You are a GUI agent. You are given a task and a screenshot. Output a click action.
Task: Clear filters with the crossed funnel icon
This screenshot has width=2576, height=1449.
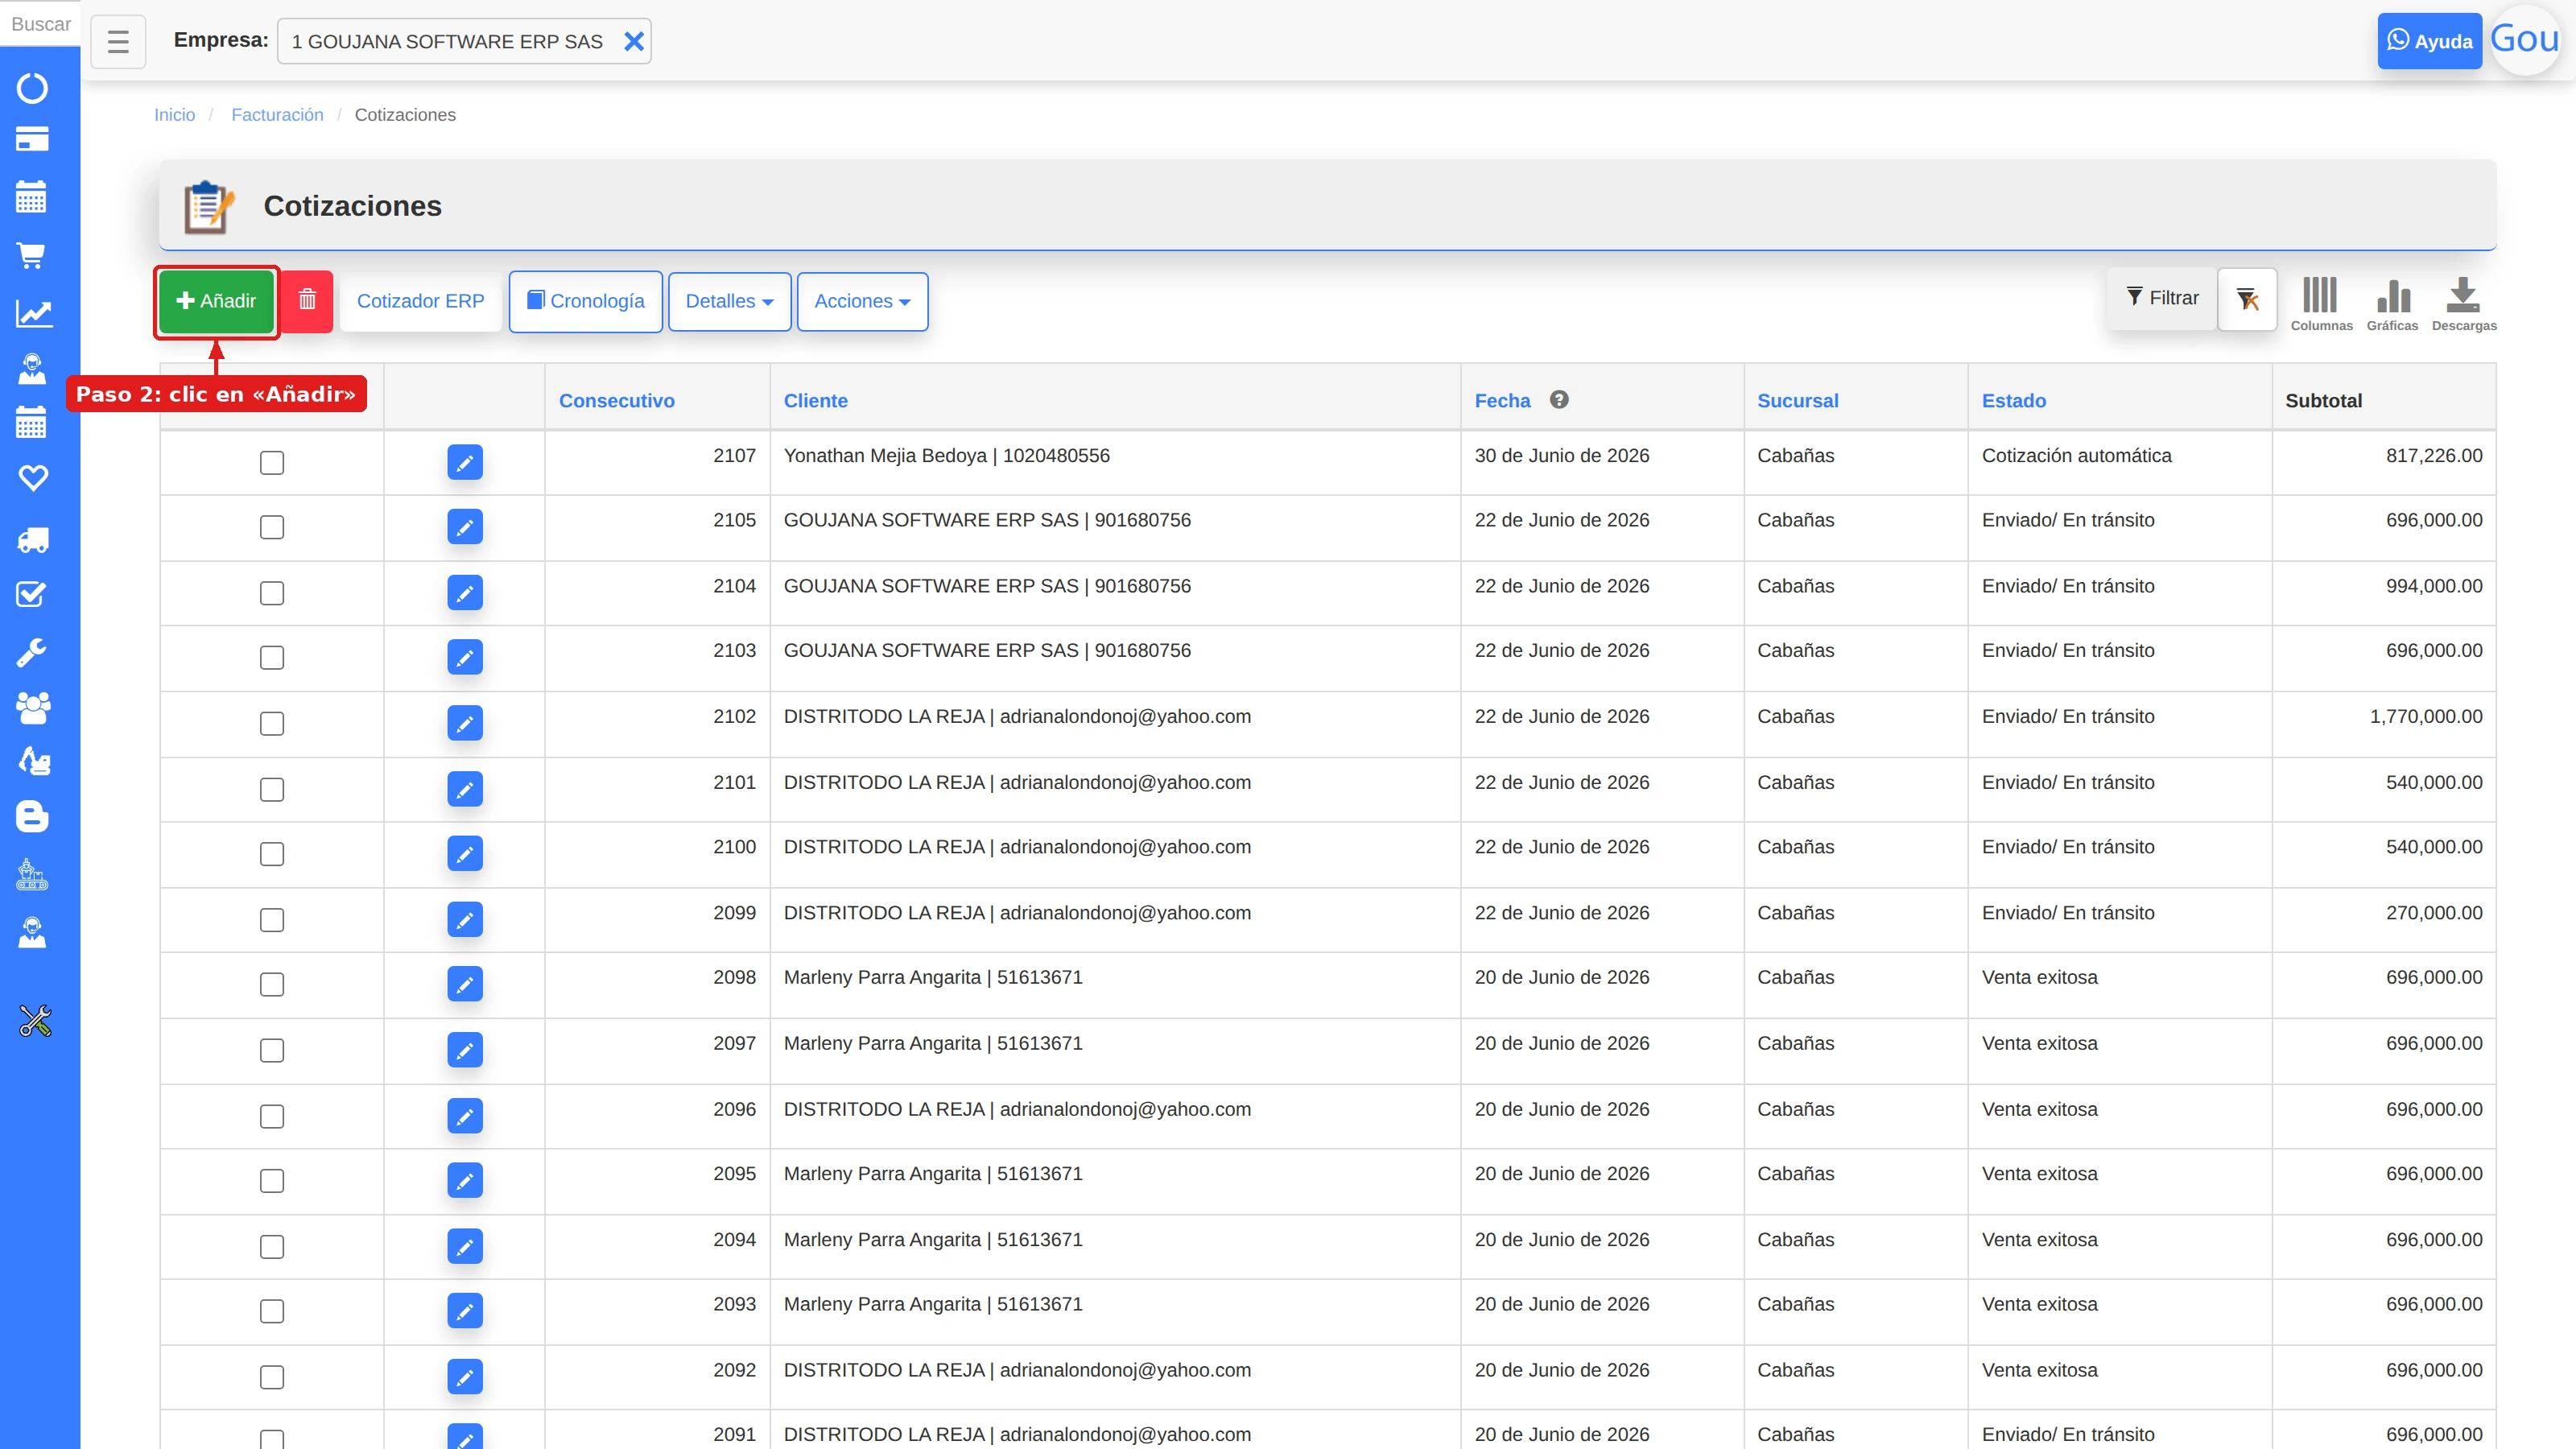pos(2247,298)
